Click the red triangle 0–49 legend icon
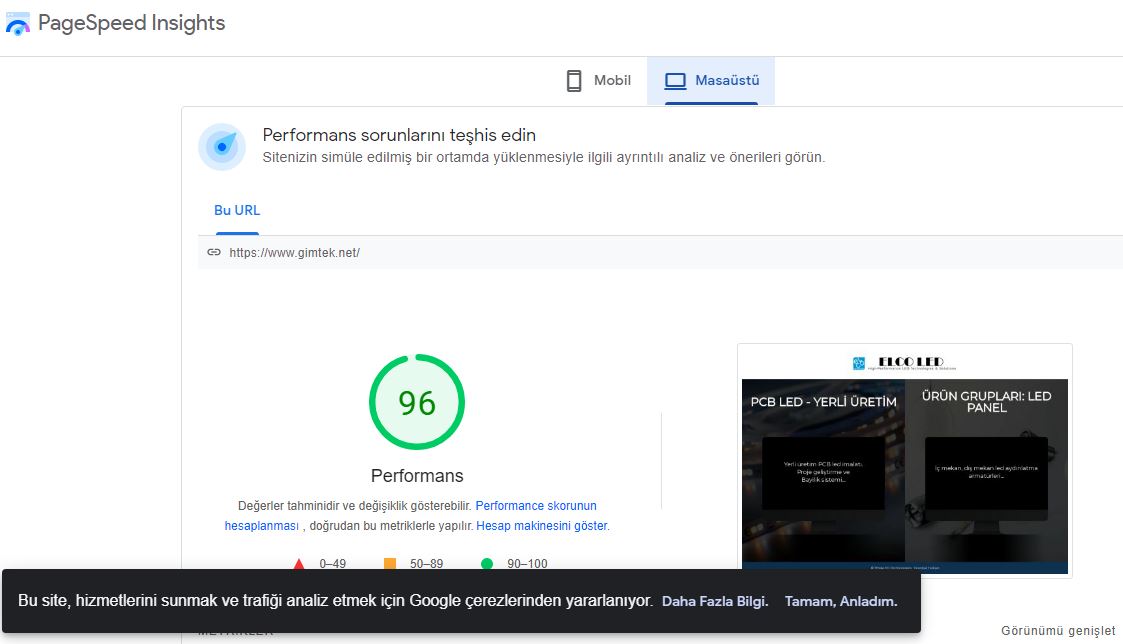Screen dimensions: 1123x644 click(299, 564)
